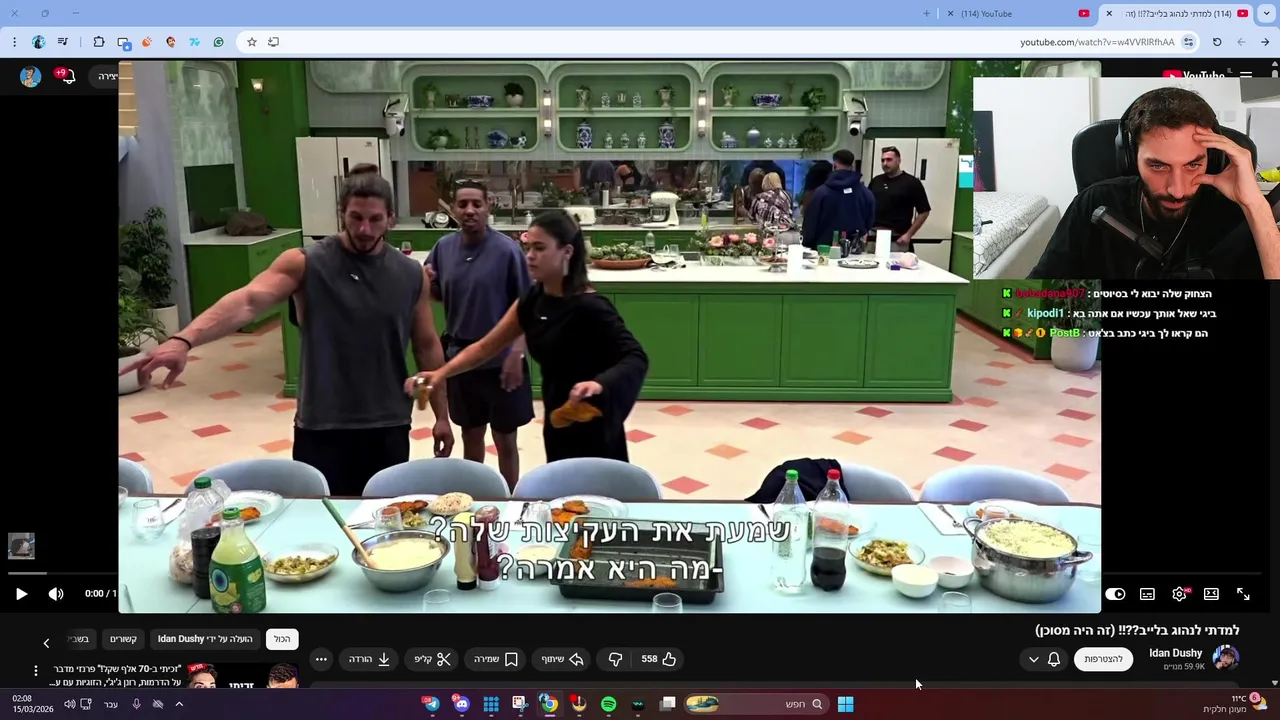Viewport: 1280px width, 720px height.
Task: Click the install-app icon in address bar
Action: [273, 42]
